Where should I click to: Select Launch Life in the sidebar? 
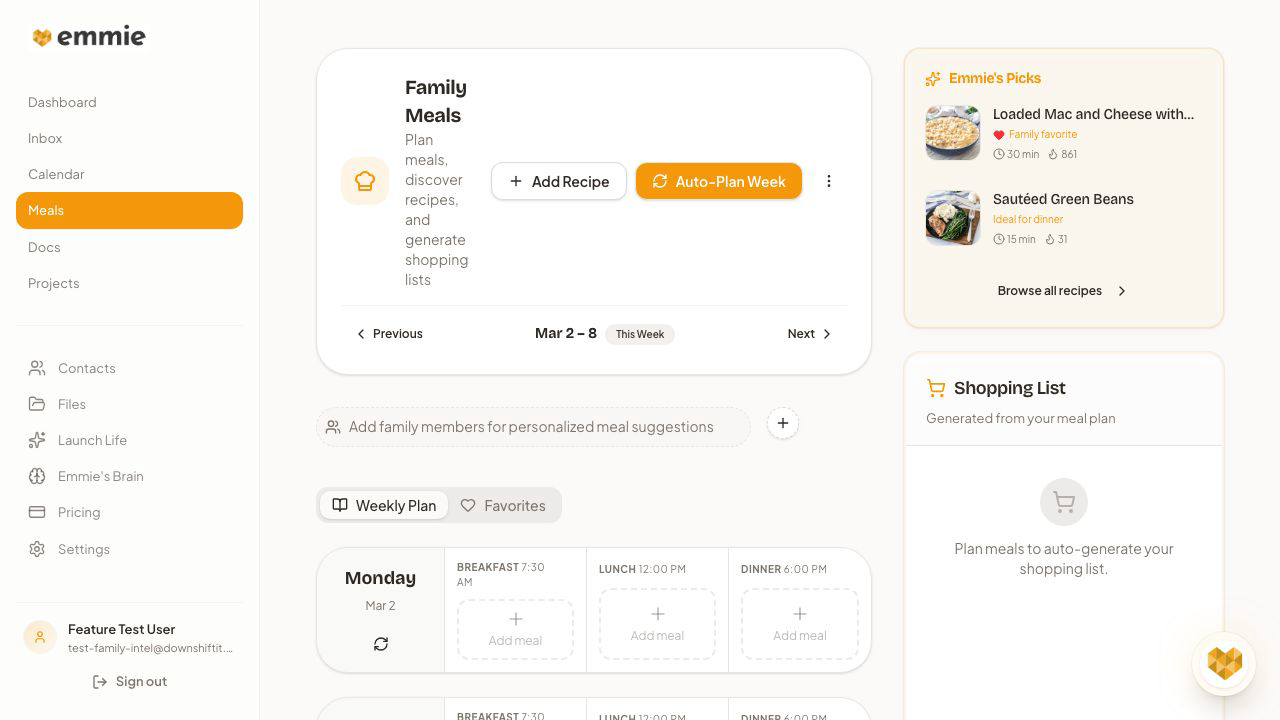(92, 440)
